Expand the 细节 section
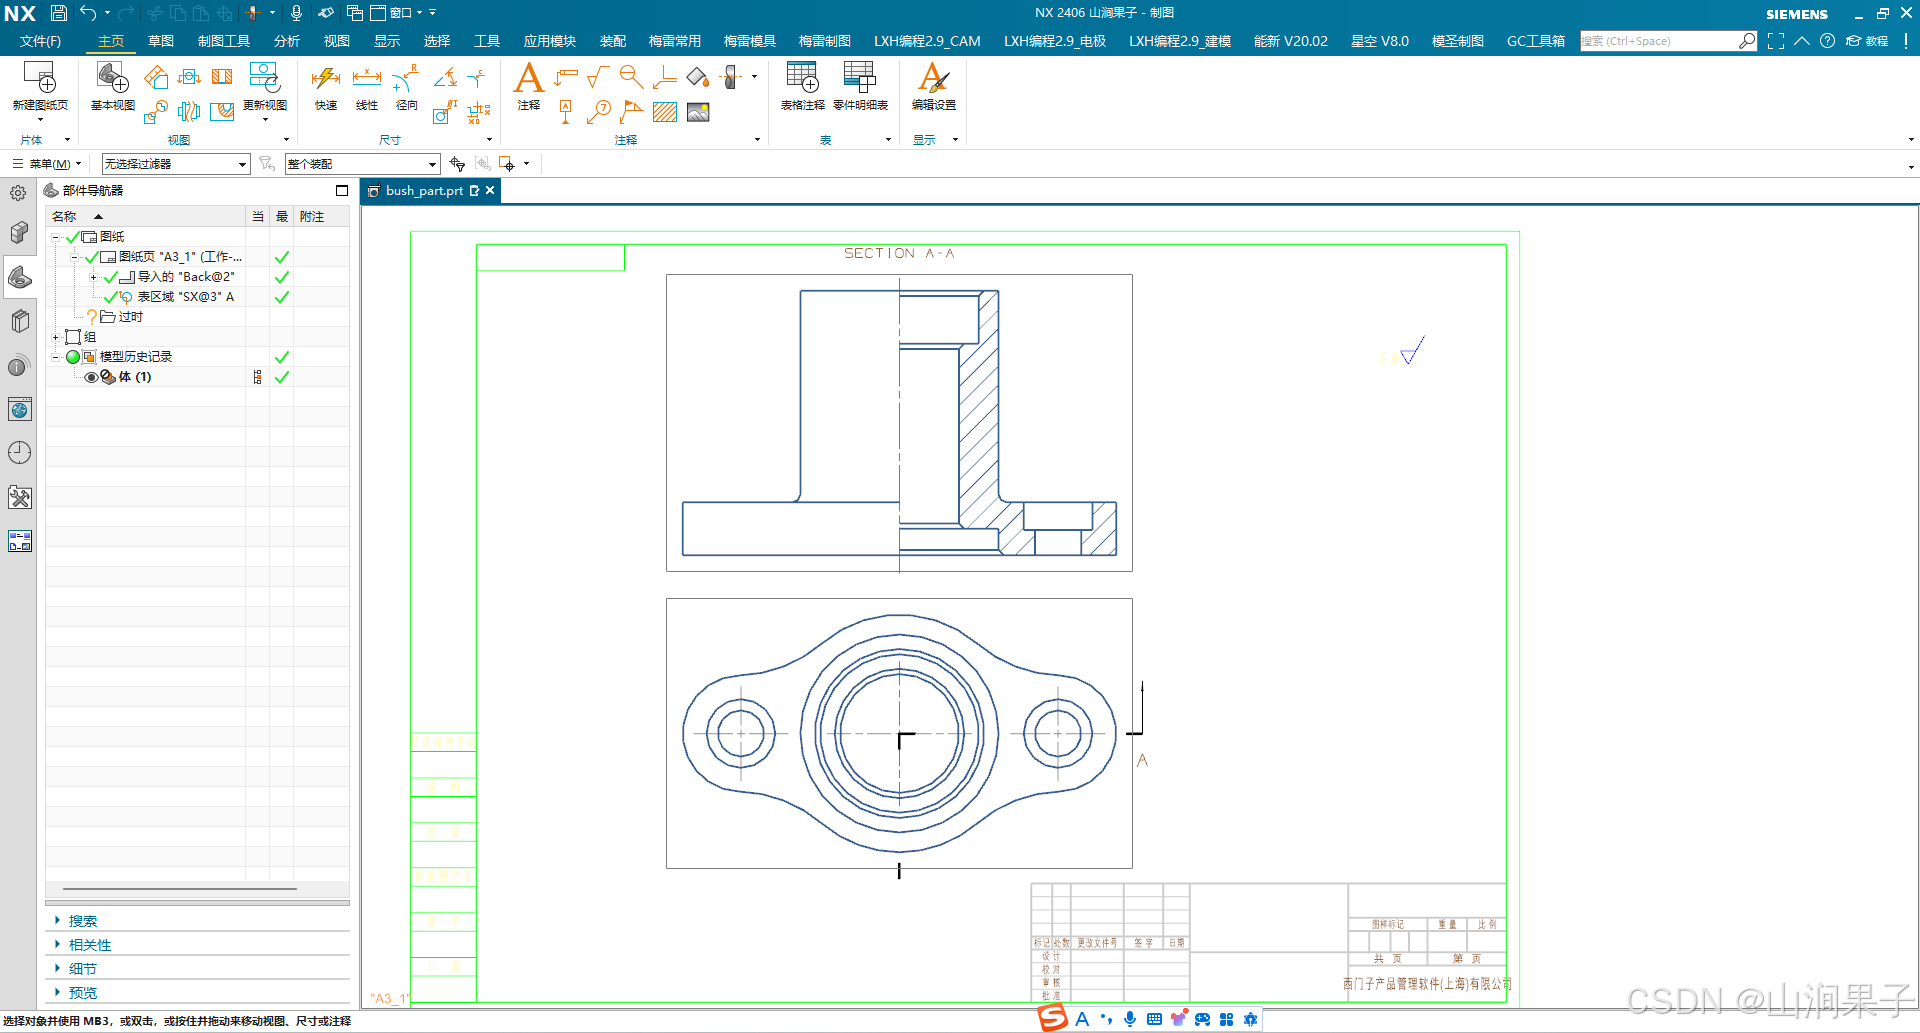 pos(82,969)
